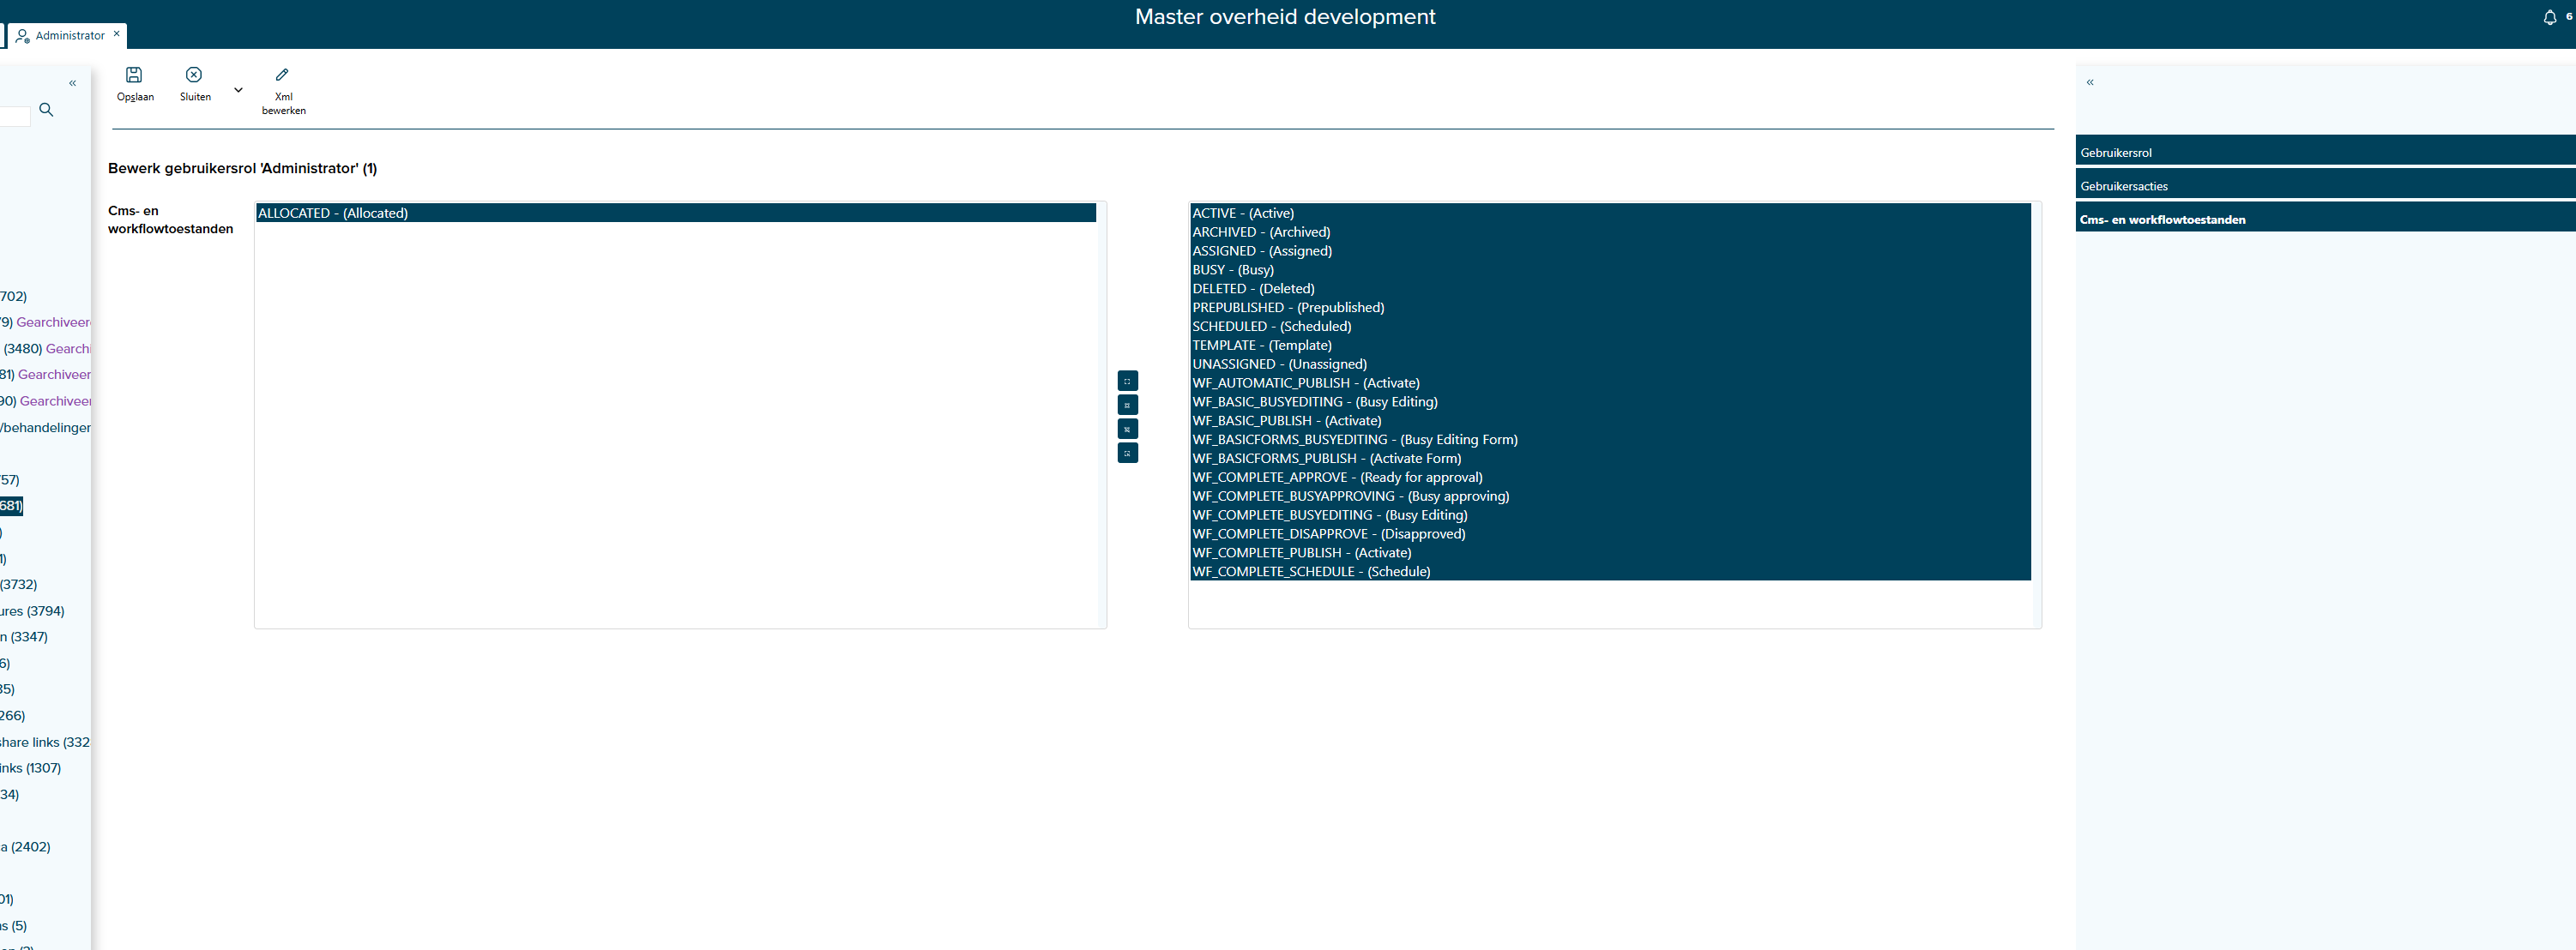This screenshot has height=950, width=2576.
Task: Expand the dropdown arrow next to Sluiten
Action: pyautogui.click(x=238, y=90)
